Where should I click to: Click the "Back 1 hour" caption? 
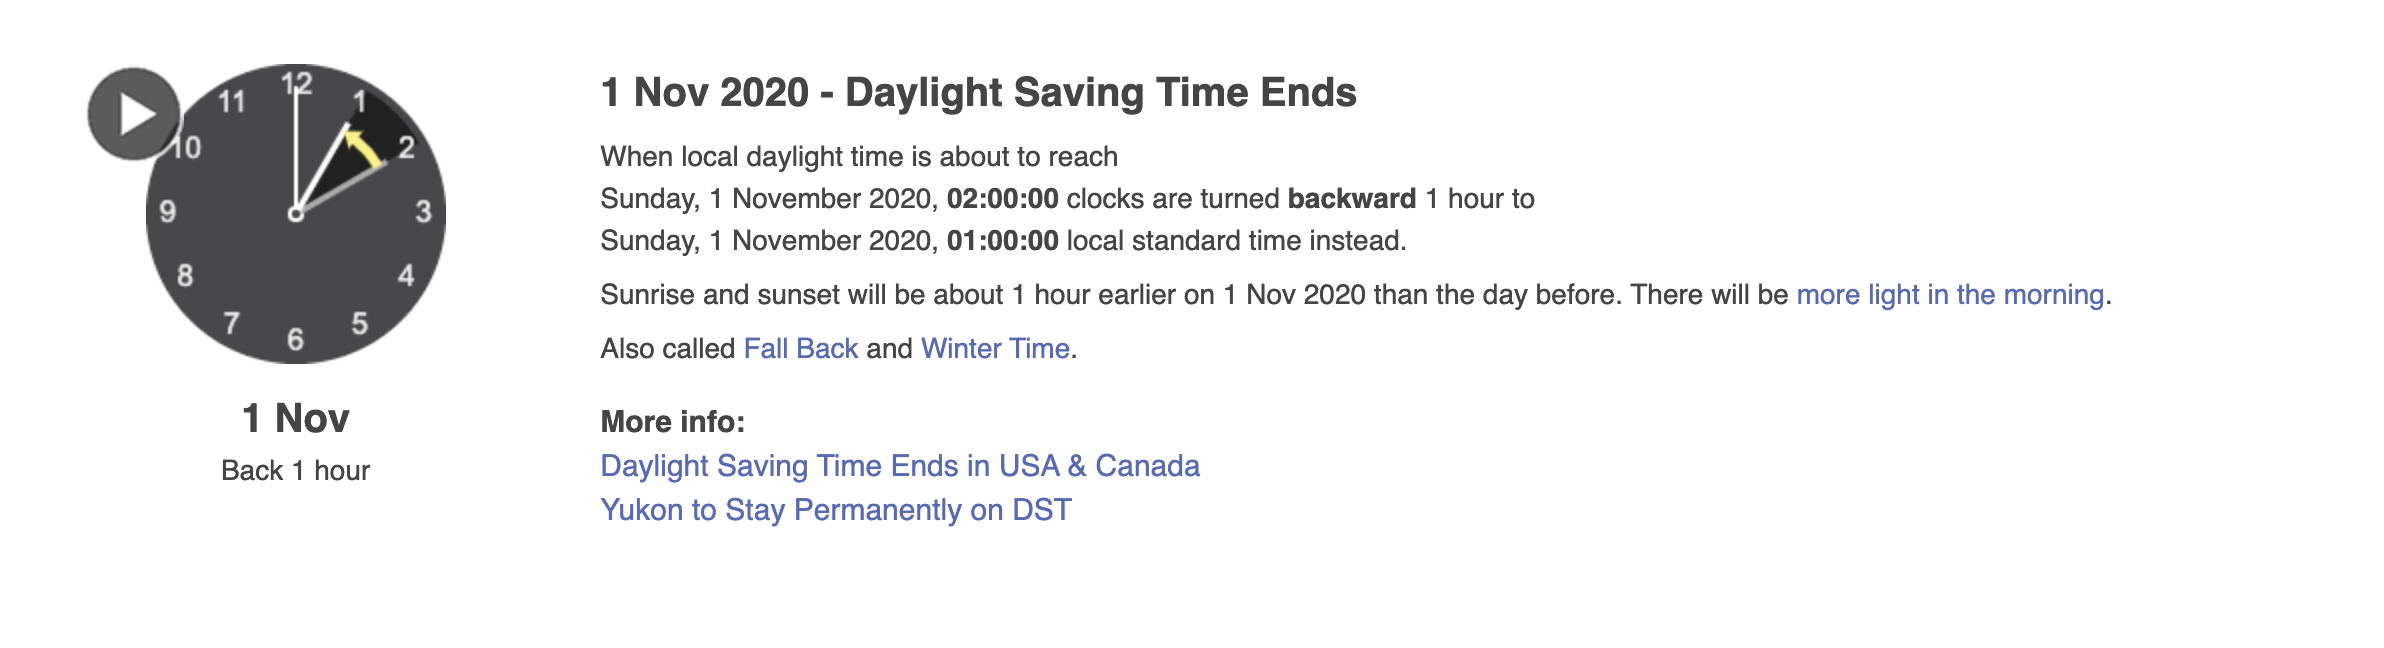click(296, 471)
